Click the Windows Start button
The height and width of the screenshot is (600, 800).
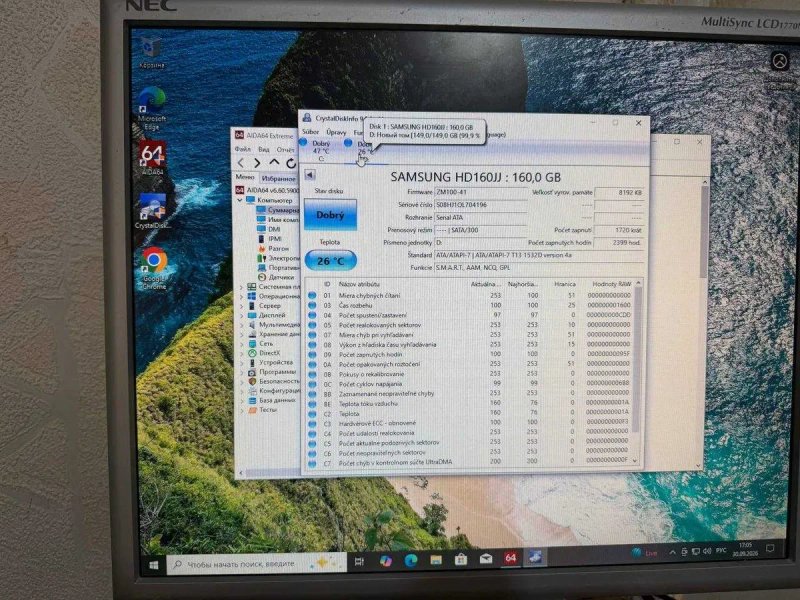153,565
